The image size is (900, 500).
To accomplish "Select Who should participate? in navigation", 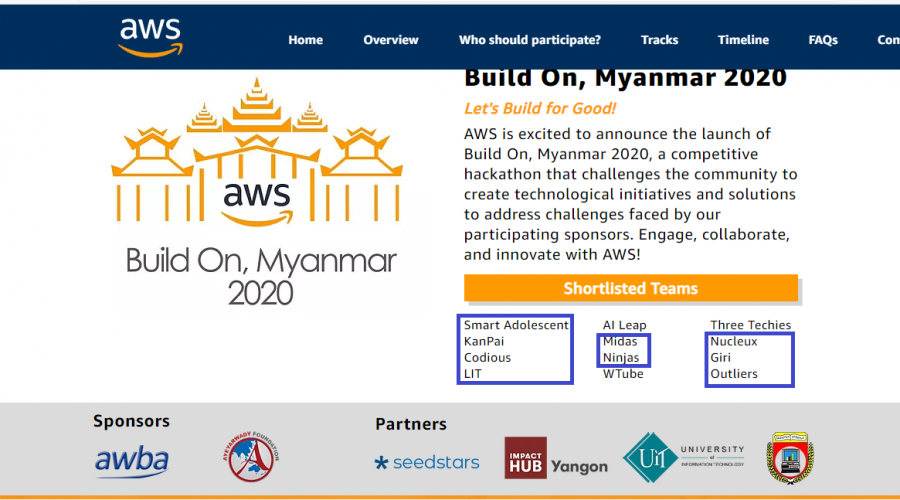I will coord(530,40).
